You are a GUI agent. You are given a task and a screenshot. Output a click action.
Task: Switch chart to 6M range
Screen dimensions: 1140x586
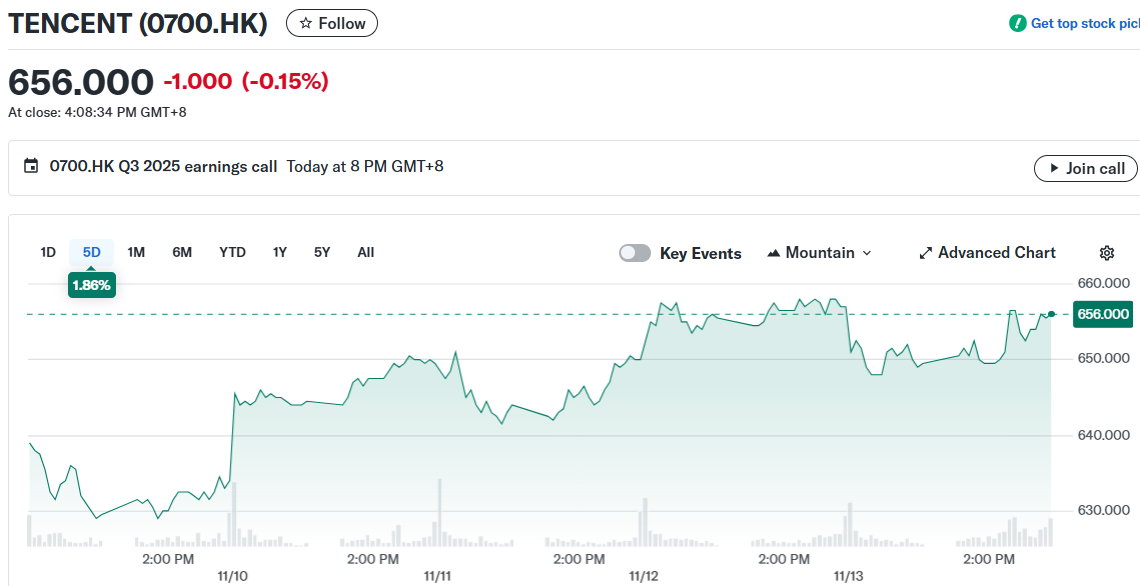coord(182,252)
